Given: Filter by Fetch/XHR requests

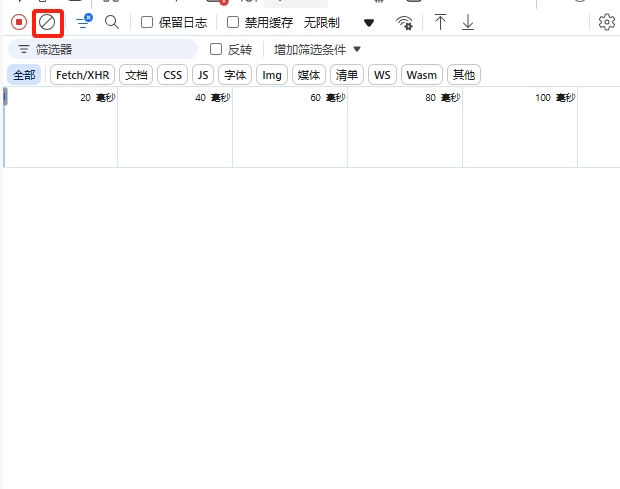Looking at the screenshot, I should coord(82,75).
